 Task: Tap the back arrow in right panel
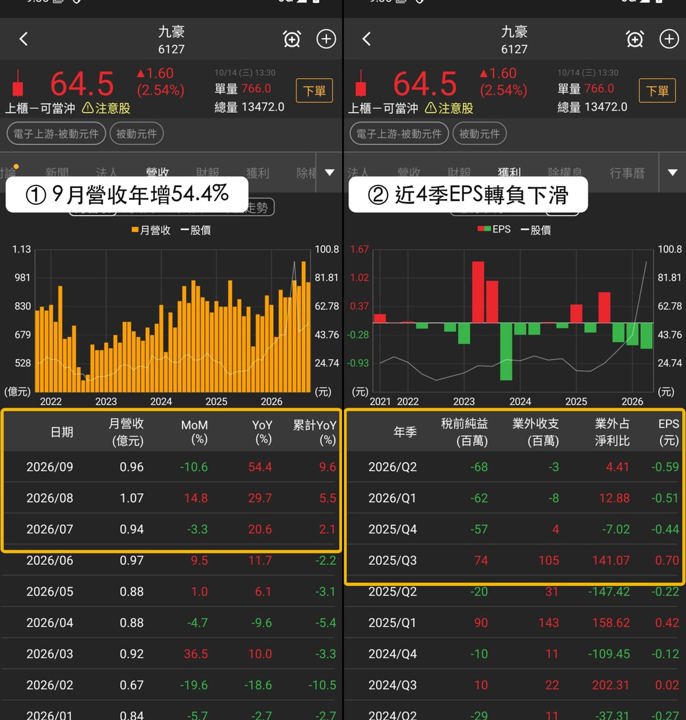coord(366,39)
